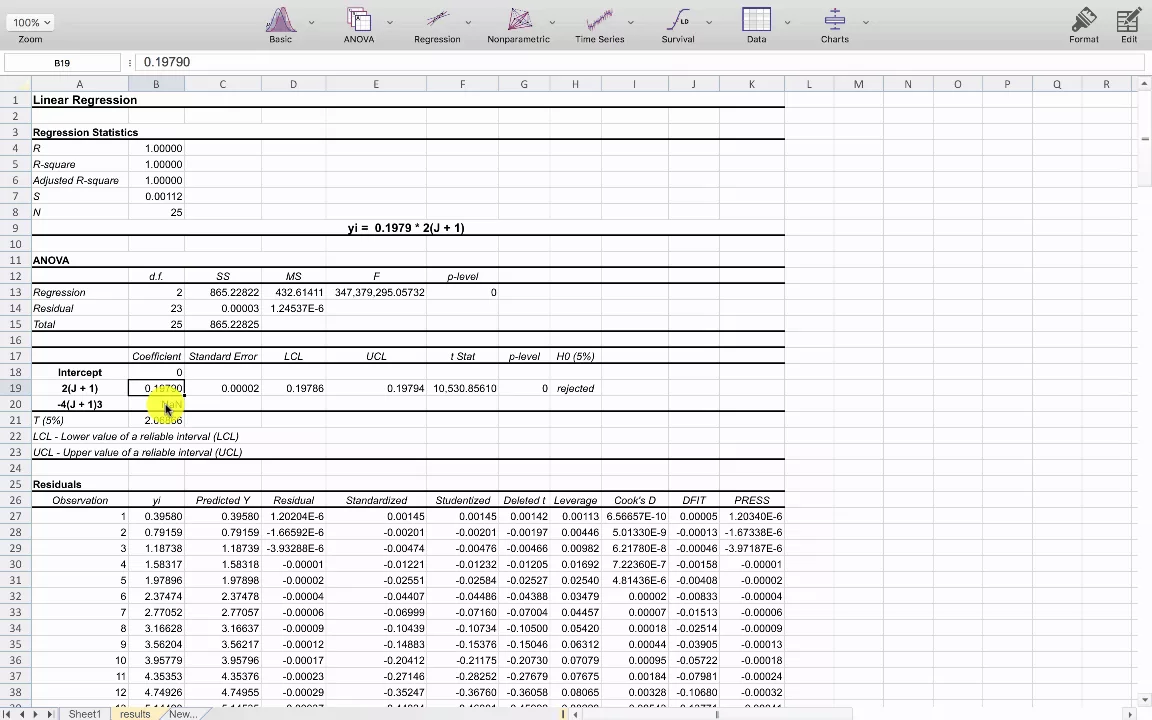Select column R header
The width and height of the screenshot is (1152, 720).
pos(1106,84)
